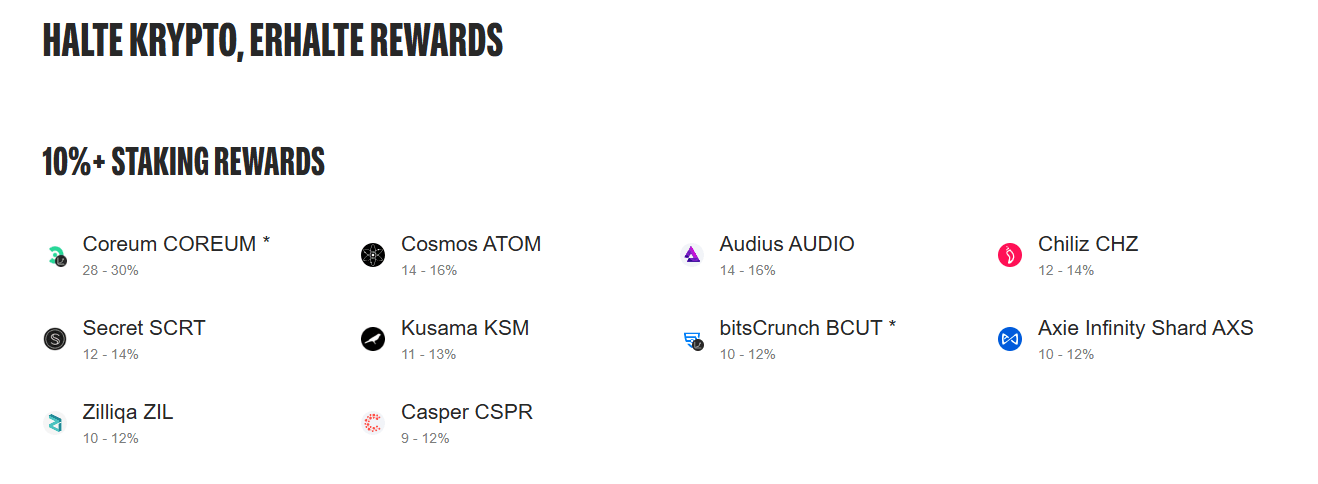Viewport: 1318px width, 484px height.
Task: Select the Audius AUDIO name link
Action: (787, 244)
